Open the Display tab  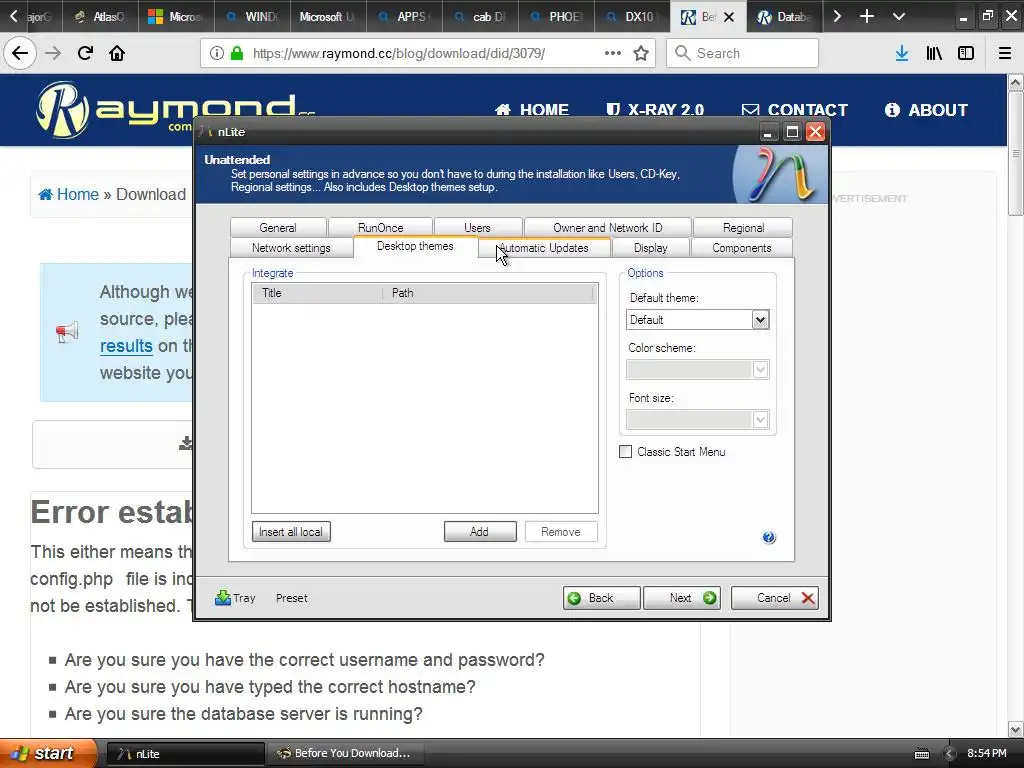pos(650,248)
